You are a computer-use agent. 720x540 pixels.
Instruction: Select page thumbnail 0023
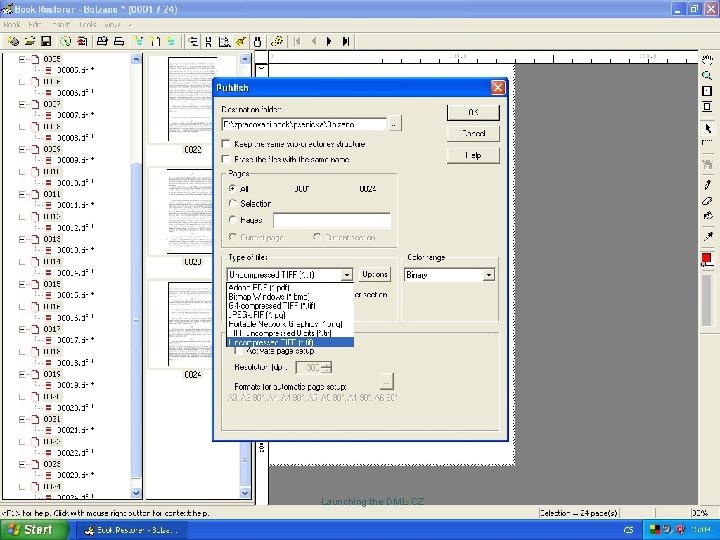pos(191,212)
